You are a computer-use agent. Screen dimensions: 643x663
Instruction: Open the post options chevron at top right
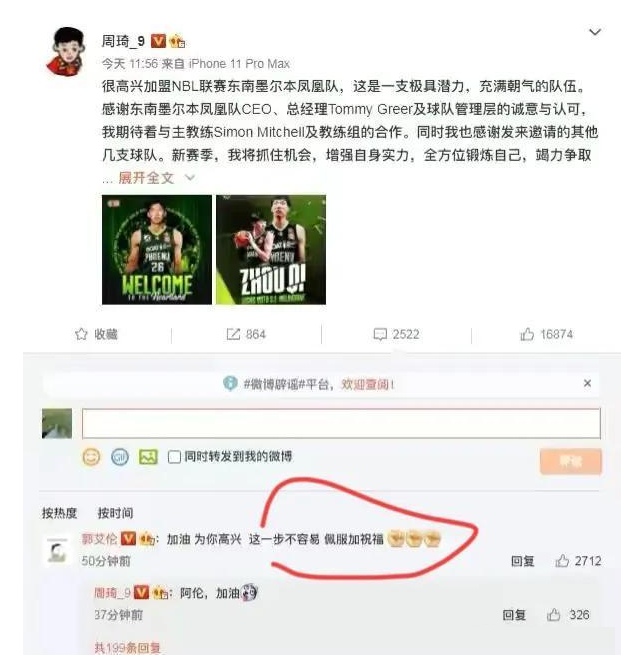595,32
